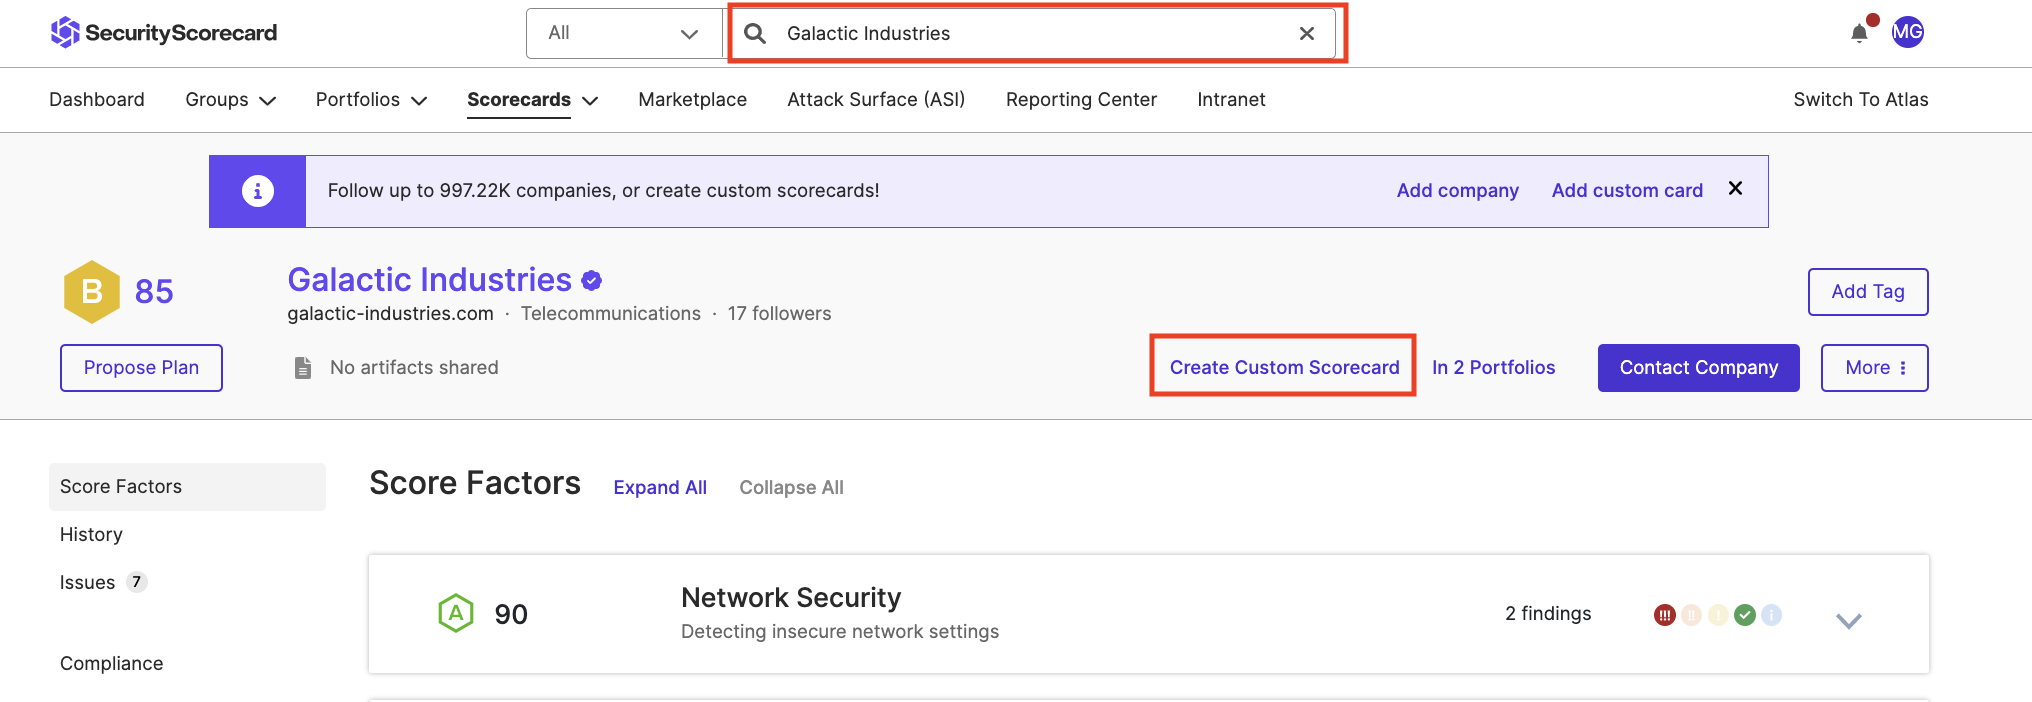Click the SecurityScorecard logo
The image size is (2032, 702).
[x=164, y=33]
